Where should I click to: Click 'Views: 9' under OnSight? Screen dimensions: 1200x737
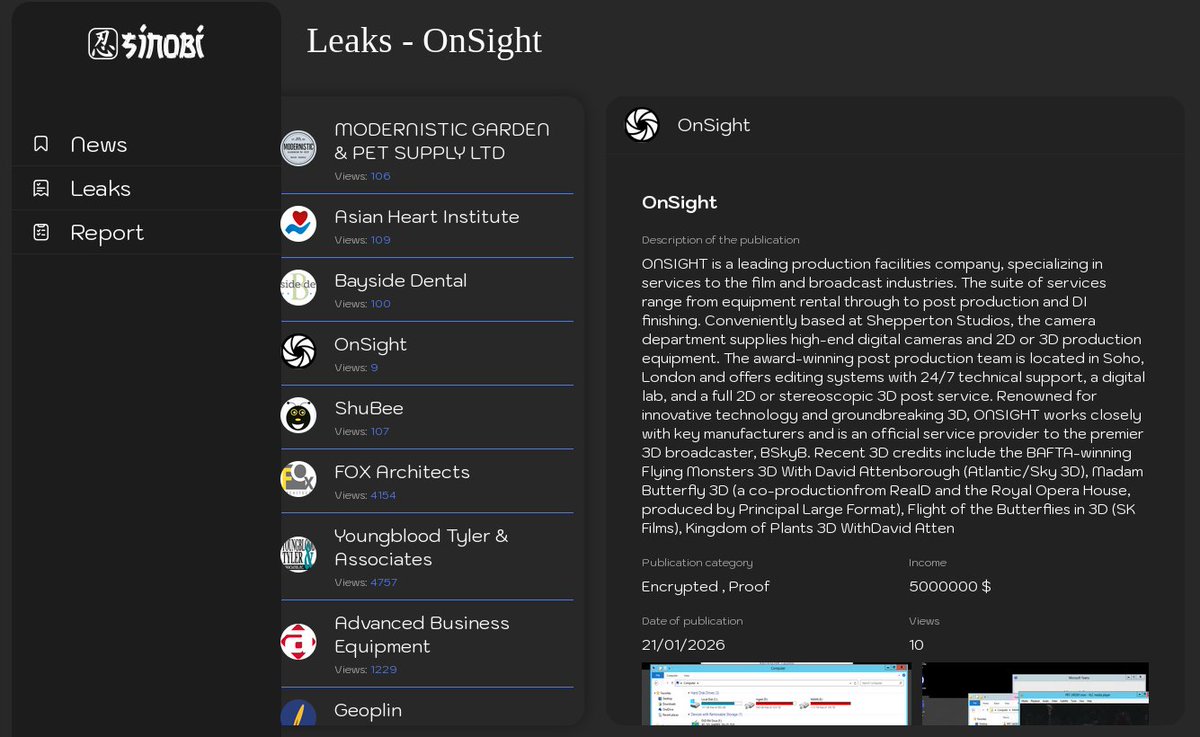click(356, 368)
